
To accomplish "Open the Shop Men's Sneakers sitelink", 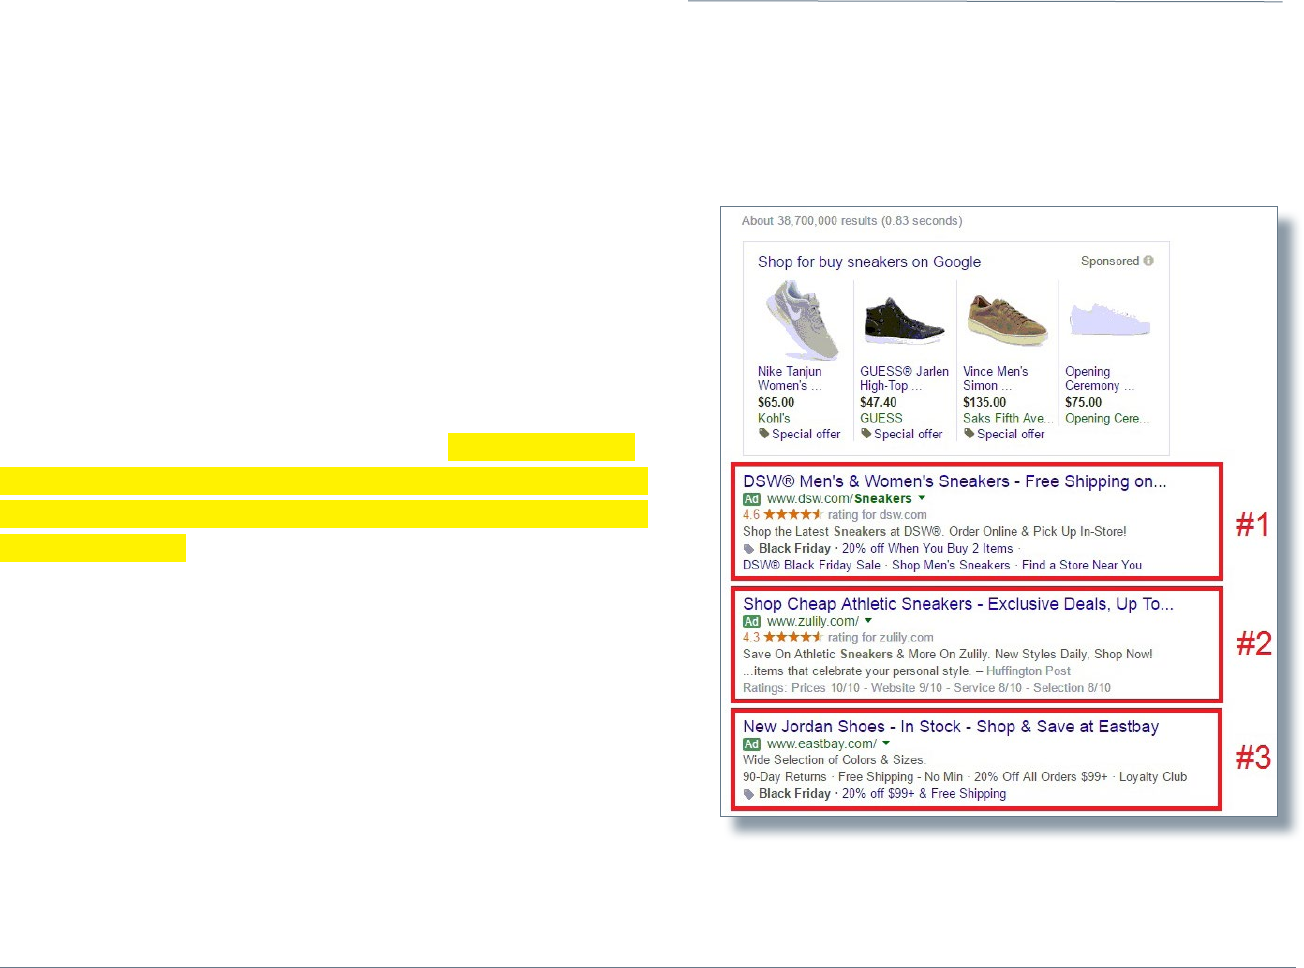I will click(x=951, y=565).
